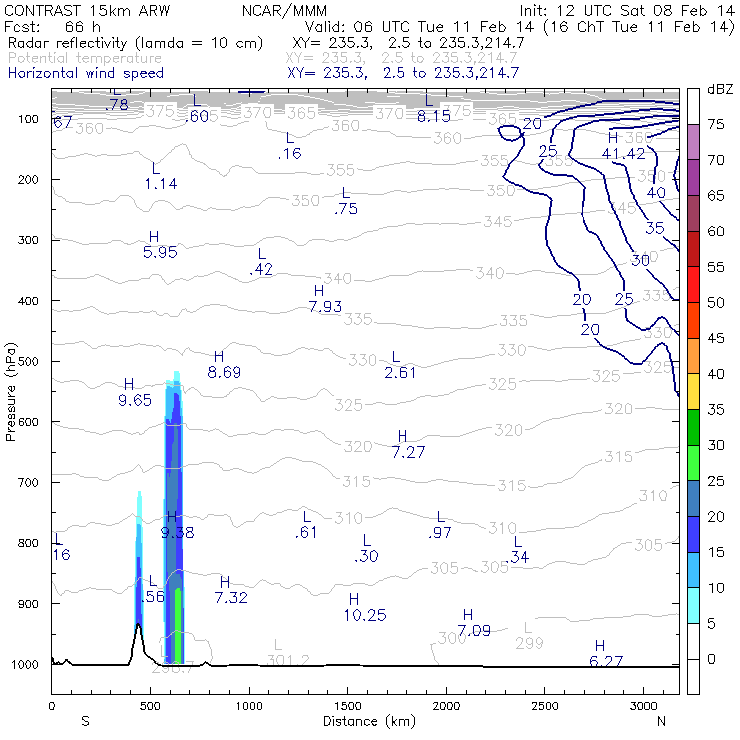Pick the light green 25-30 dBZ colorbar segment
Viewport: 740px width, 740px height.
tap(693, 463)
